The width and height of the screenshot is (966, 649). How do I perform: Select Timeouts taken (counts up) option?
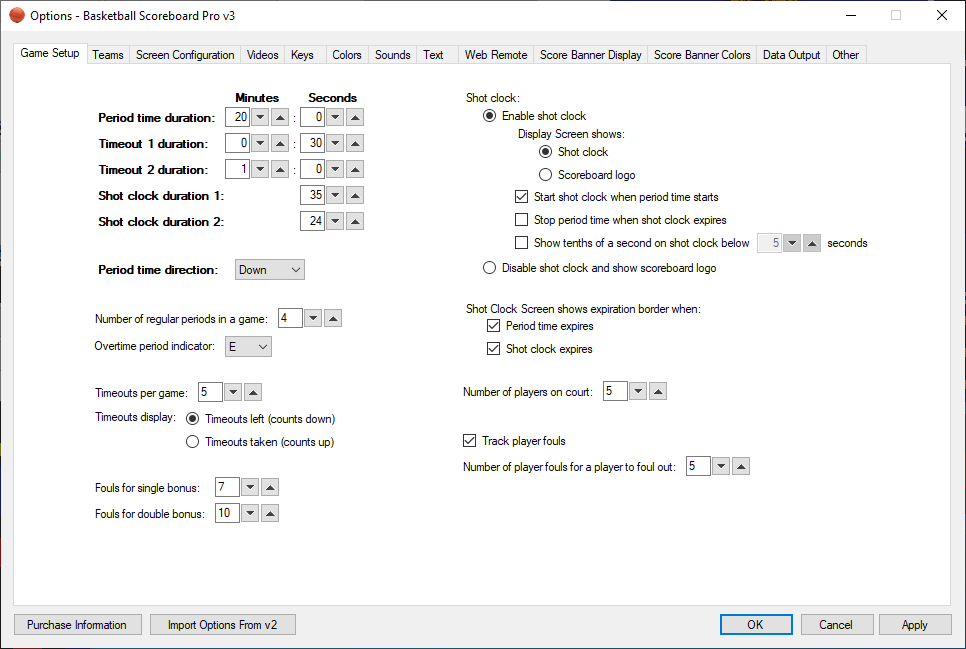tap(193, 442)
